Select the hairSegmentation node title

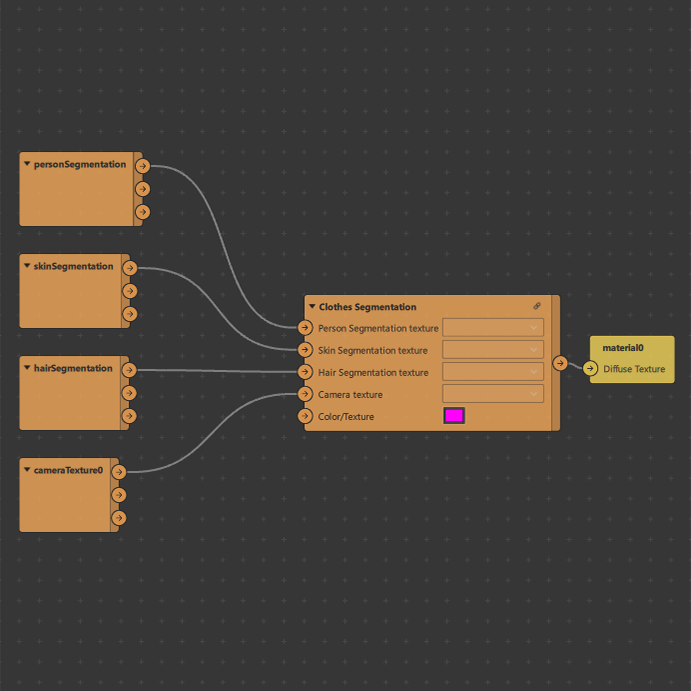click(73, 368)
